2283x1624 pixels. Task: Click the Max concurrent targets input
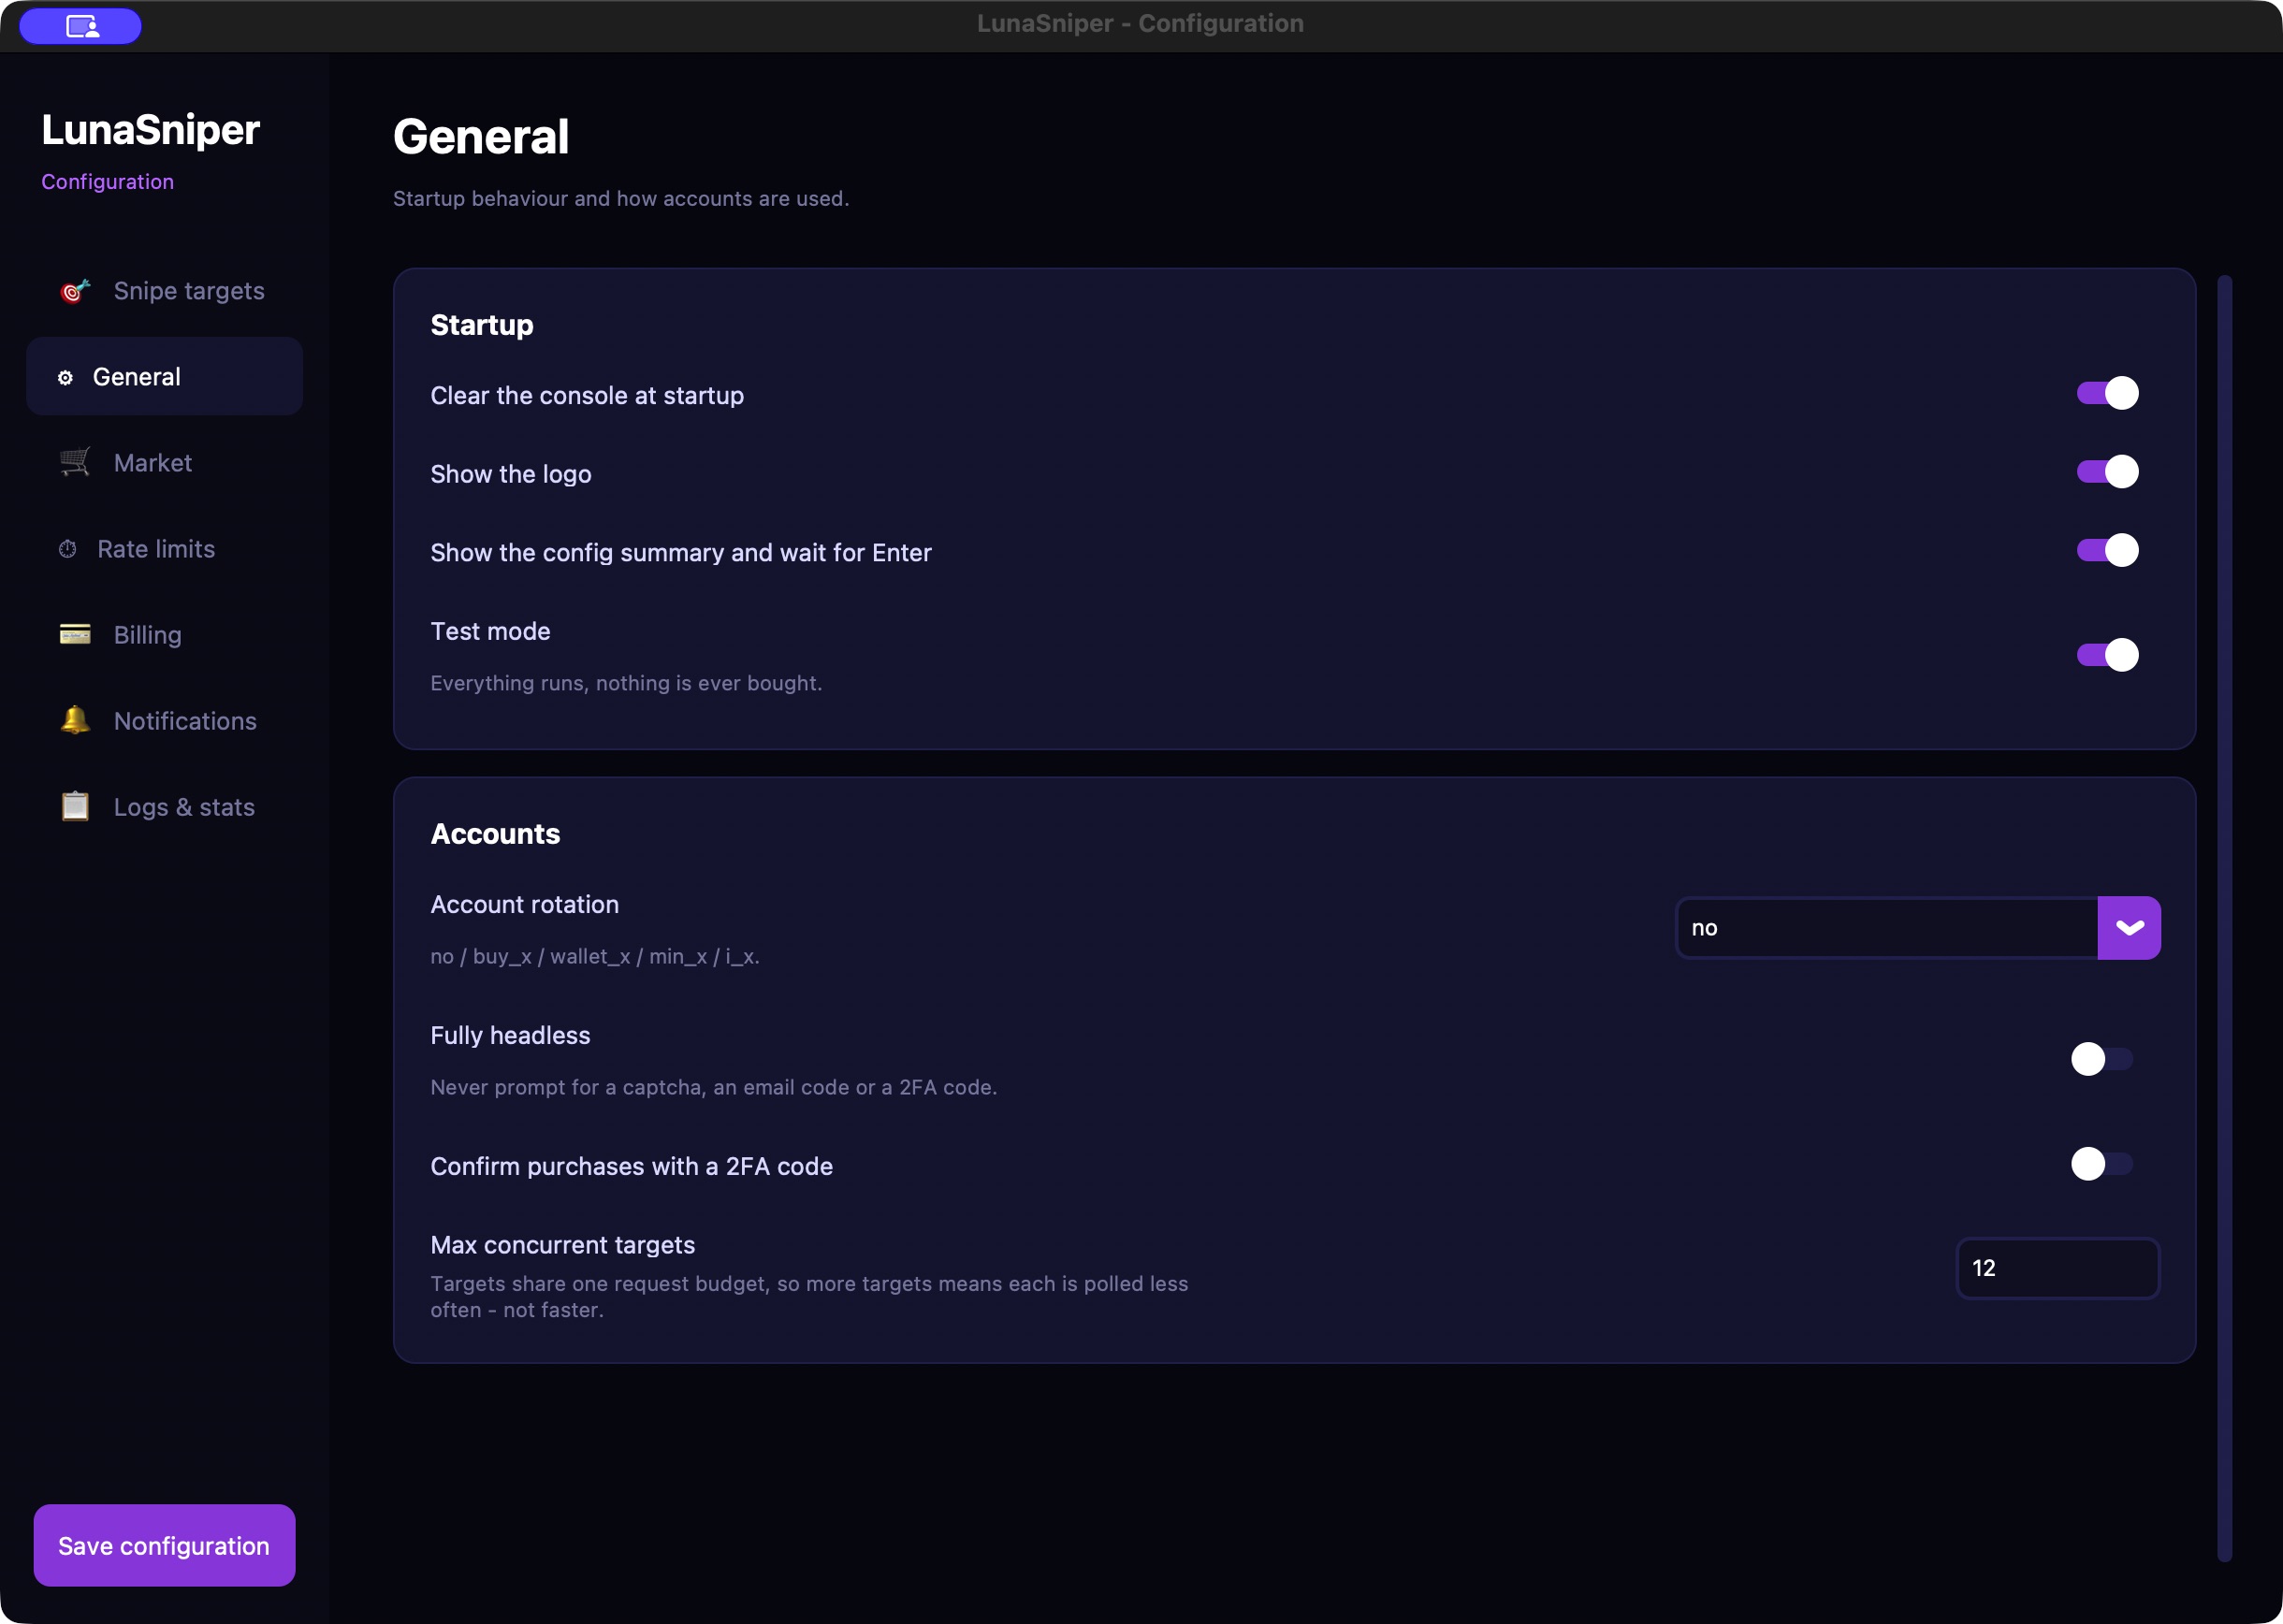click(2058, 1268)
